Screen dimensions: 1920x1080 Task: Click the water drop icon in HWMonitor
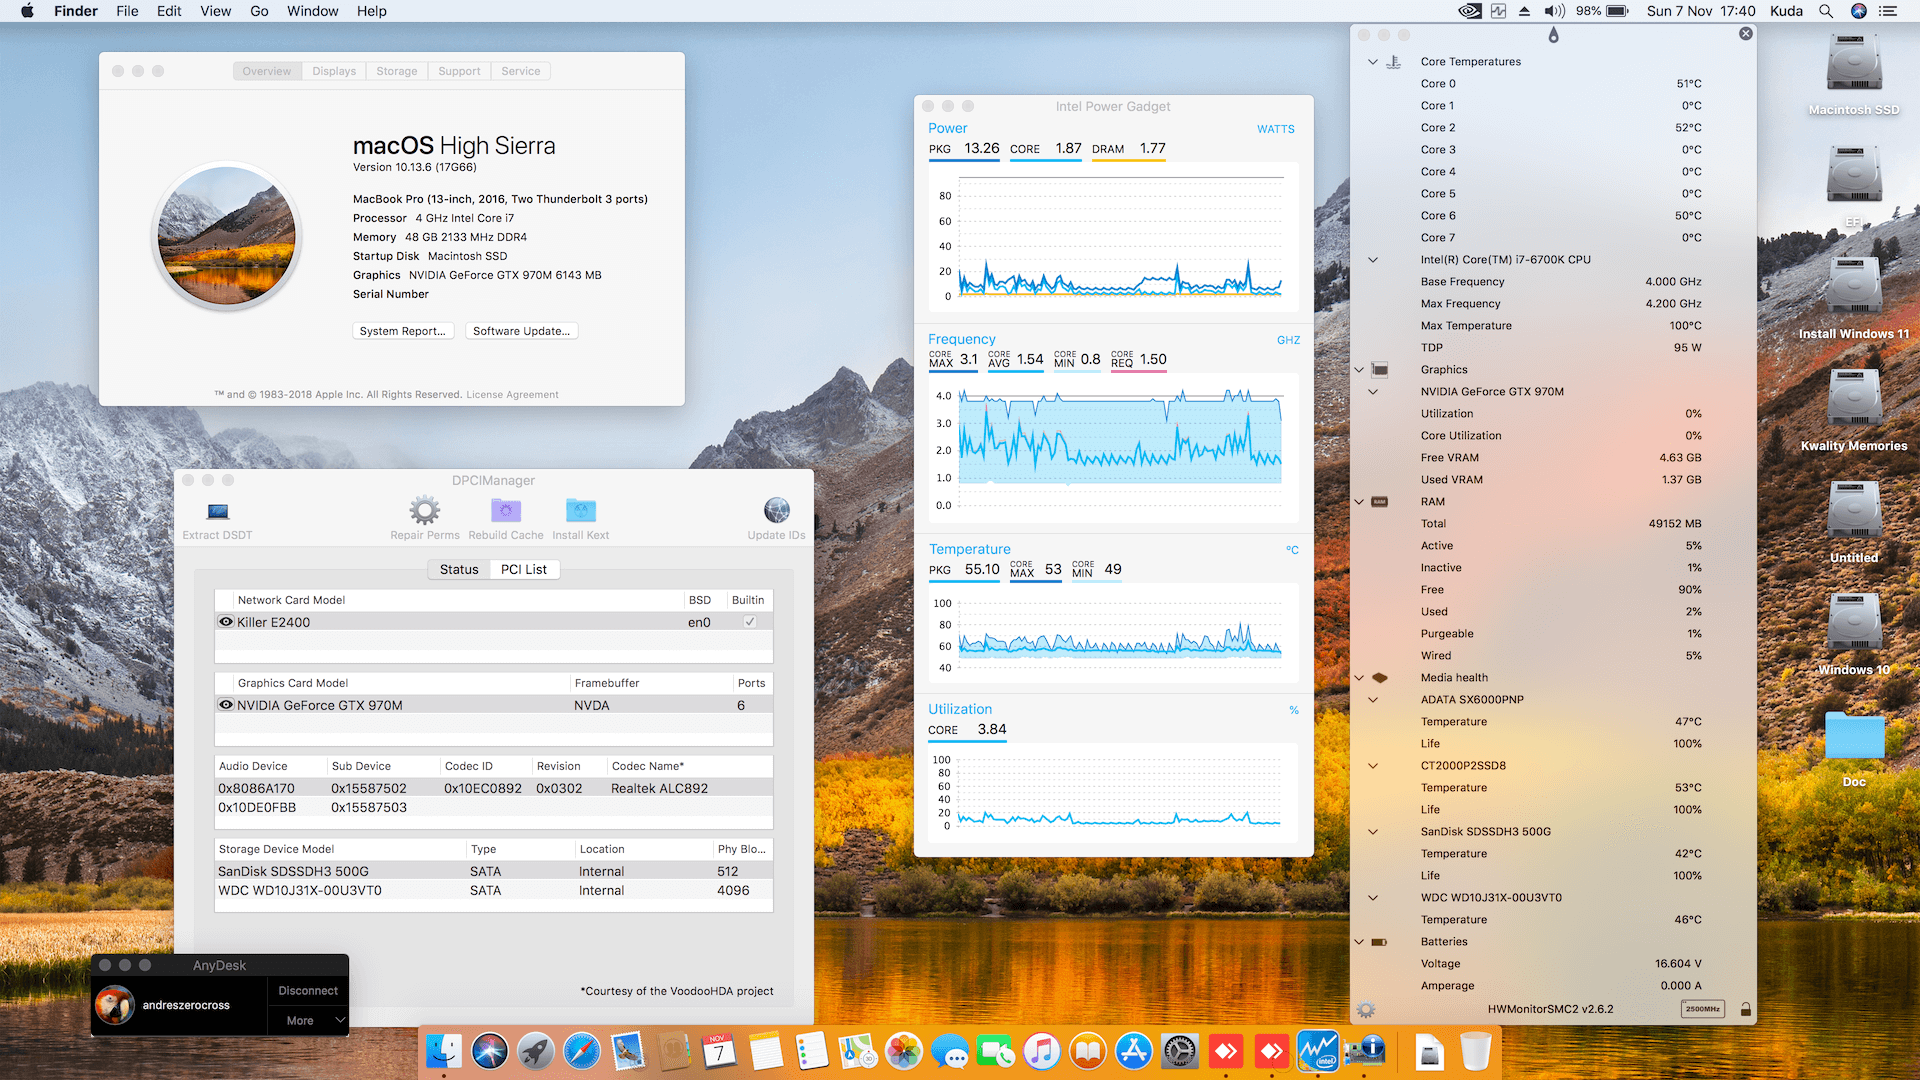pyautogui.click(x=1553, y=35)
